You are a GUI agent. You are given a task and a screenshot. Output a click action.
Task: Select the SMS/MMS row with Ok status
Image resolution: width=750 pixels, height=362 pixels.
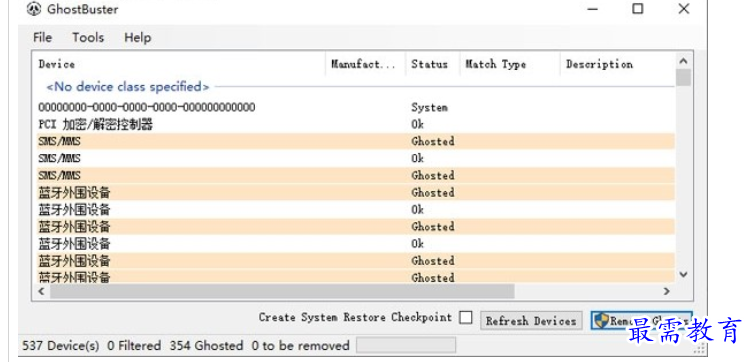click(x=356, y=158)
